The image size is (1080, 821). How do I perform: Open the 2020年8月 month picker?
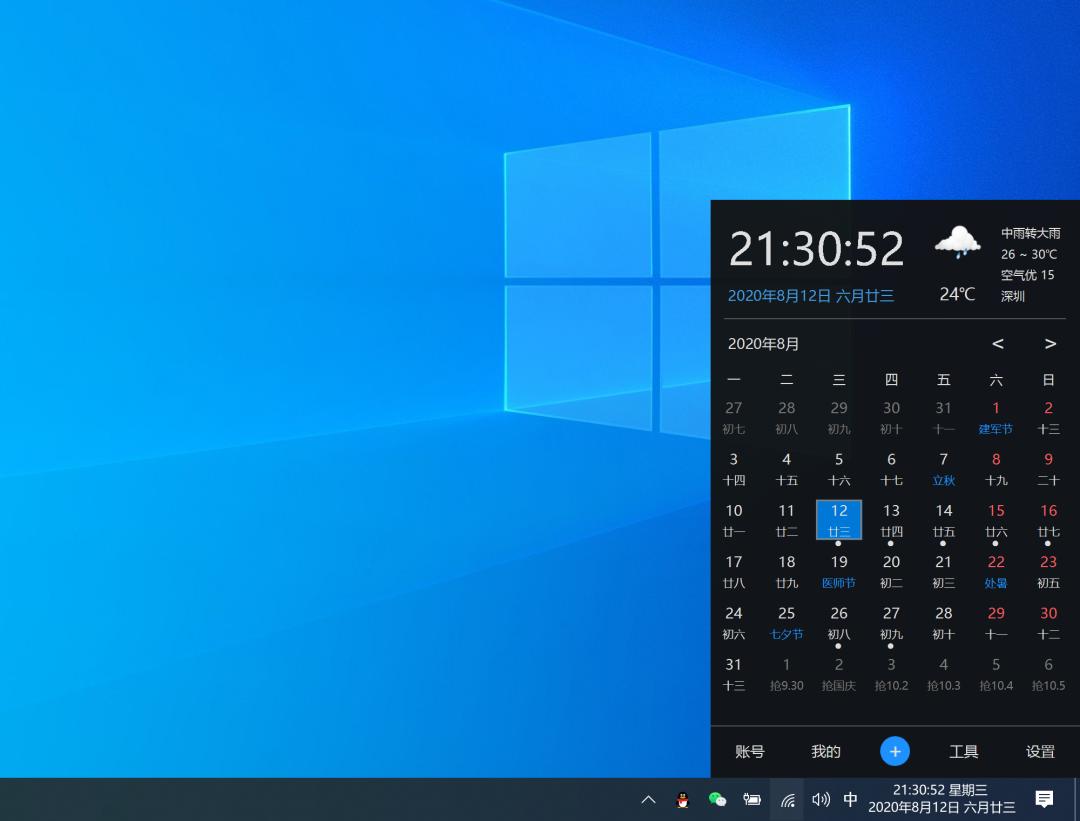[763, 343]
